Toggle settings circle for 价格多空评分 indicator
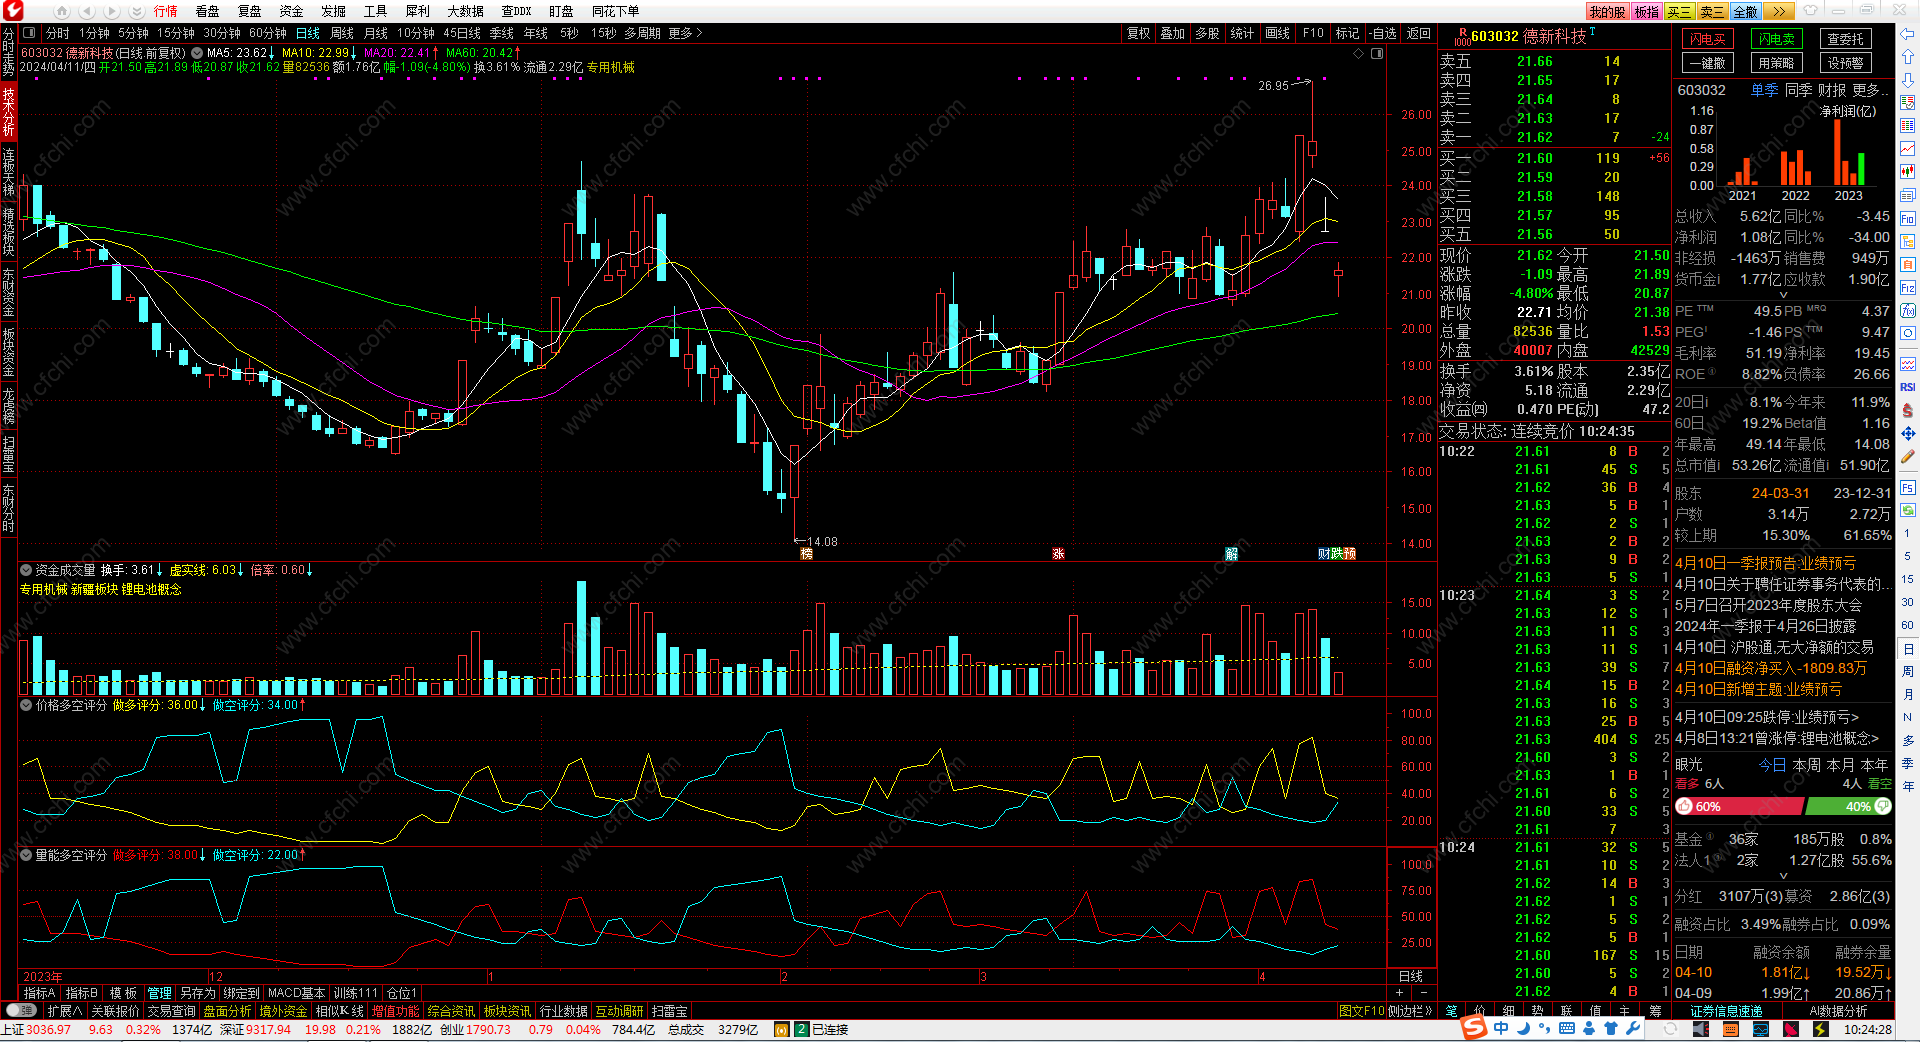This screenshot has width=1920, height=1042. click(26, 705)
